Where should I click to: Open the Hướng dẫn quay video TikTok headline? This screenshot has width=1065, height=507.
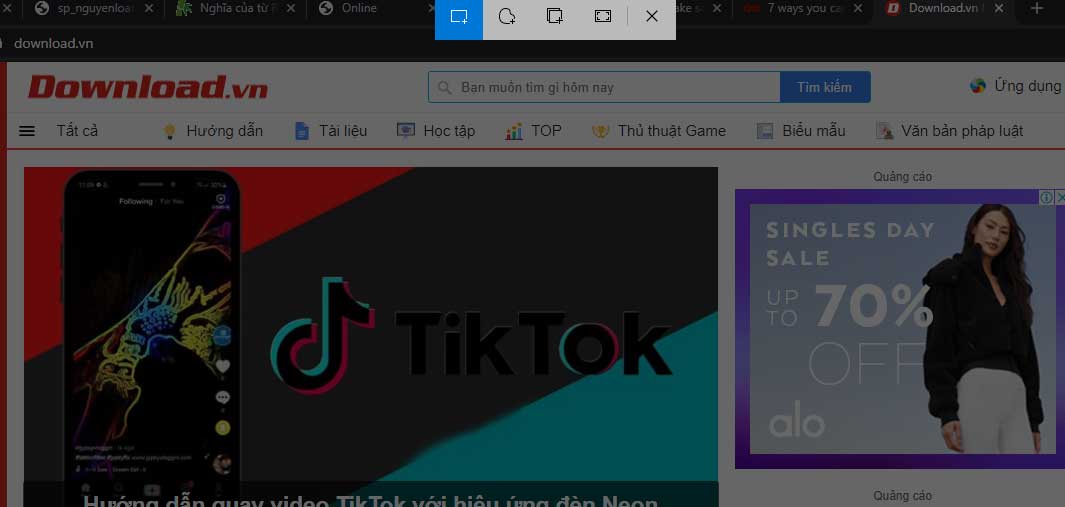pos(371,502)
